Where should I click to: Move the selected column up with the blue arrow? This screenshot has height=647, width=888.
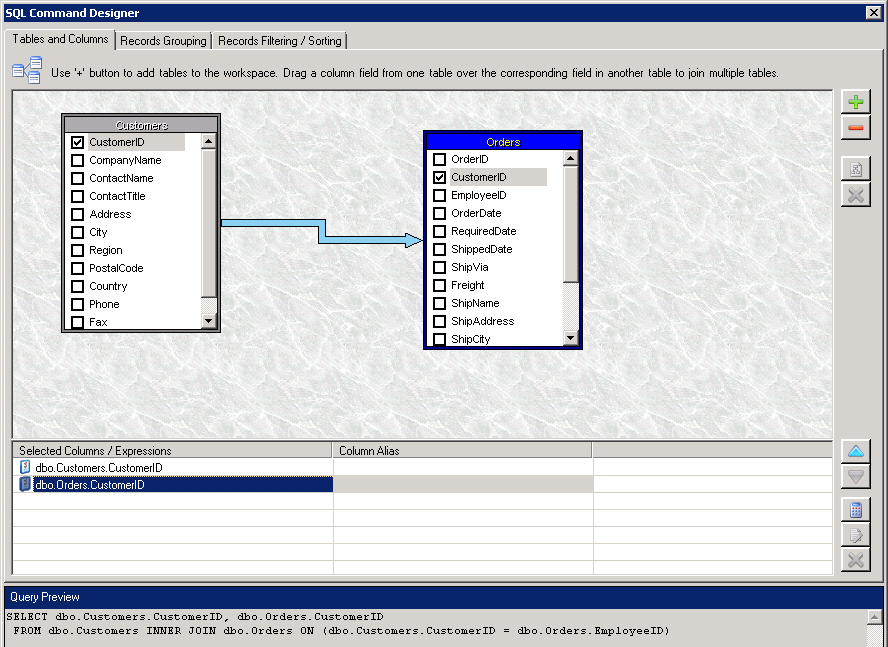(856, 449)
